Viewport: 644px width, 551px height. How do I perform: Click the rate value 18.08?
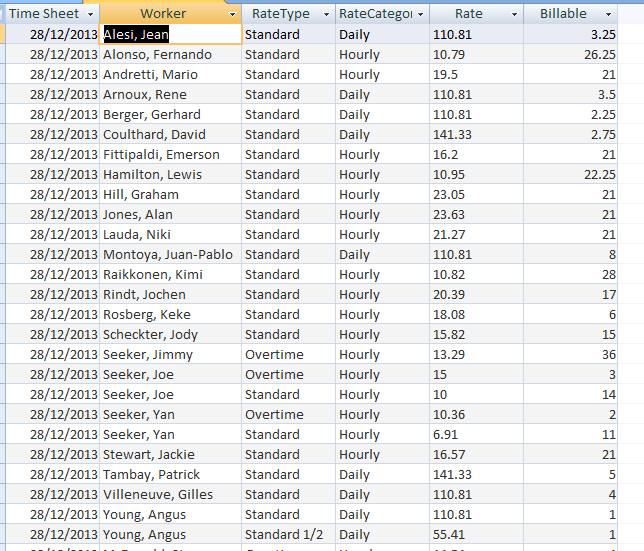pyautogui.click(x=476, y=315)
